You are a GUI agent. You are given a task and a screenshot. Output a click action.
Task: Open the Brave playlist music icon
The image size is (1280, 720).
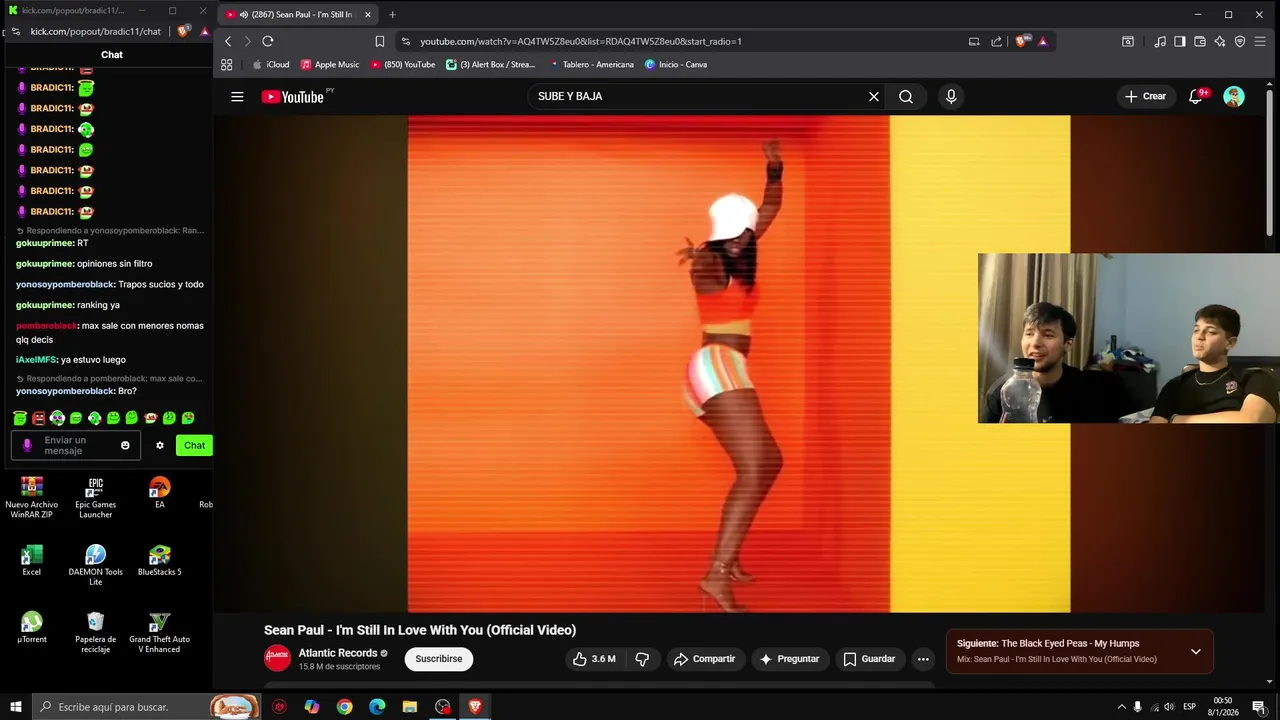[x=1160, y=41]
